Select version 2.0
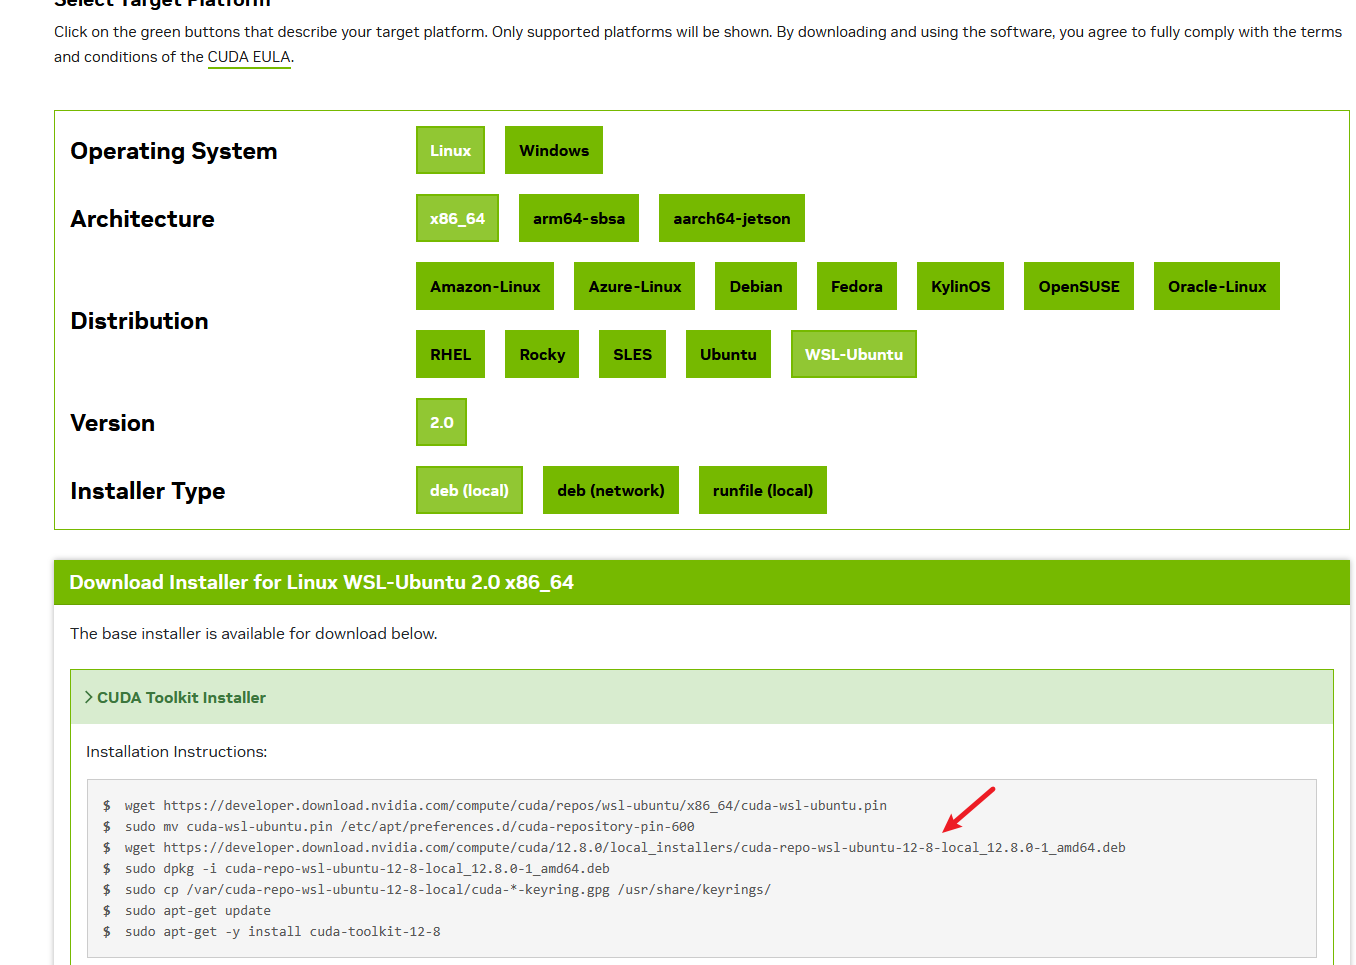The height and width of the screenshot is (965, 1356). click(x=441, y=422)
